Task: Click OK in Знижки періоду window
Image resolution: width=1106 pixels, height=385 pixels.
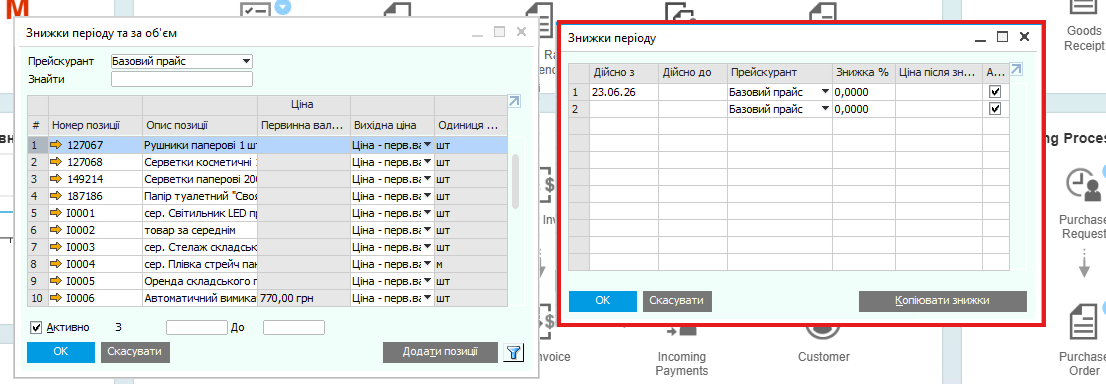Action: (602, 300)
